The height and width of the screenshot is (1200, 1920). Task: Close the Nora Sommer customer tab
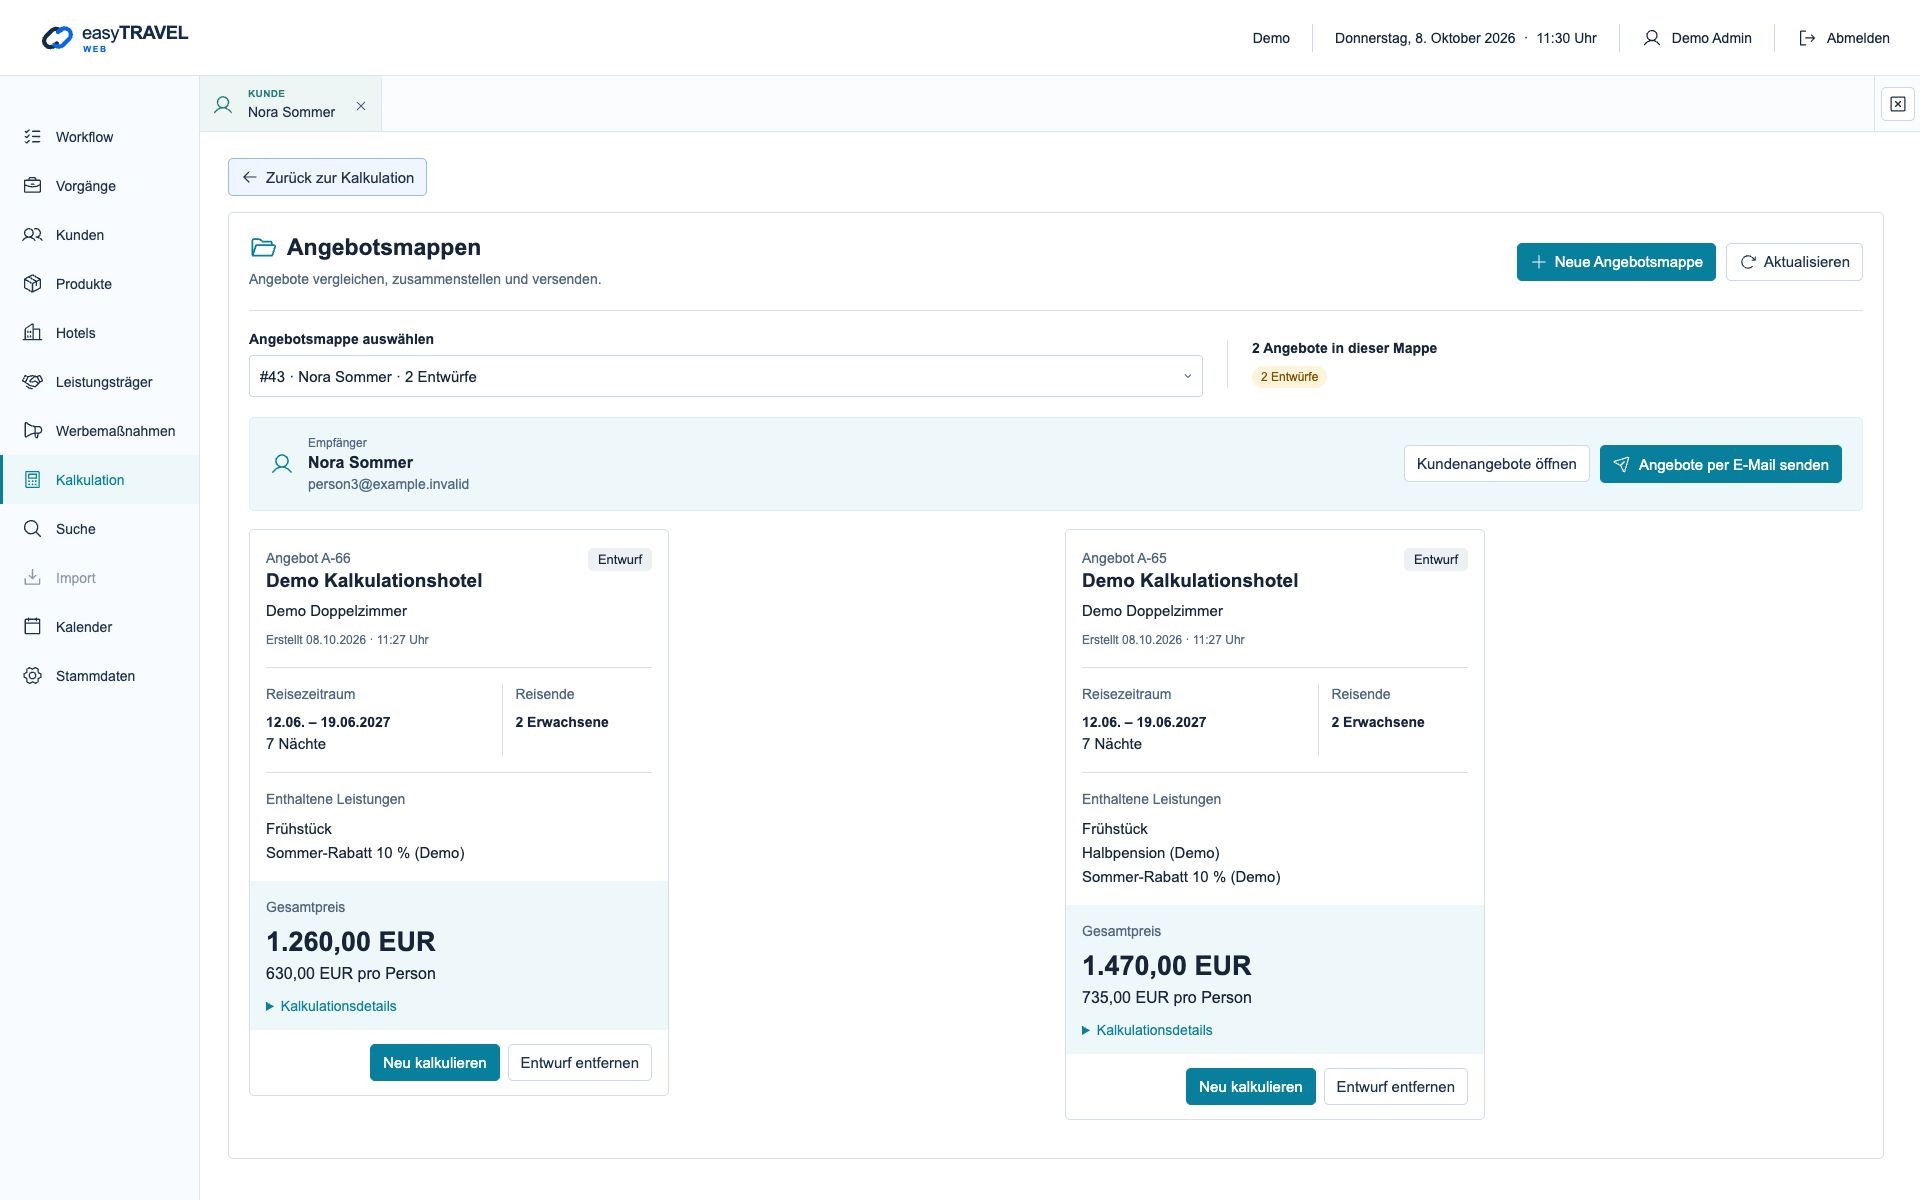(x=361, y=106)
